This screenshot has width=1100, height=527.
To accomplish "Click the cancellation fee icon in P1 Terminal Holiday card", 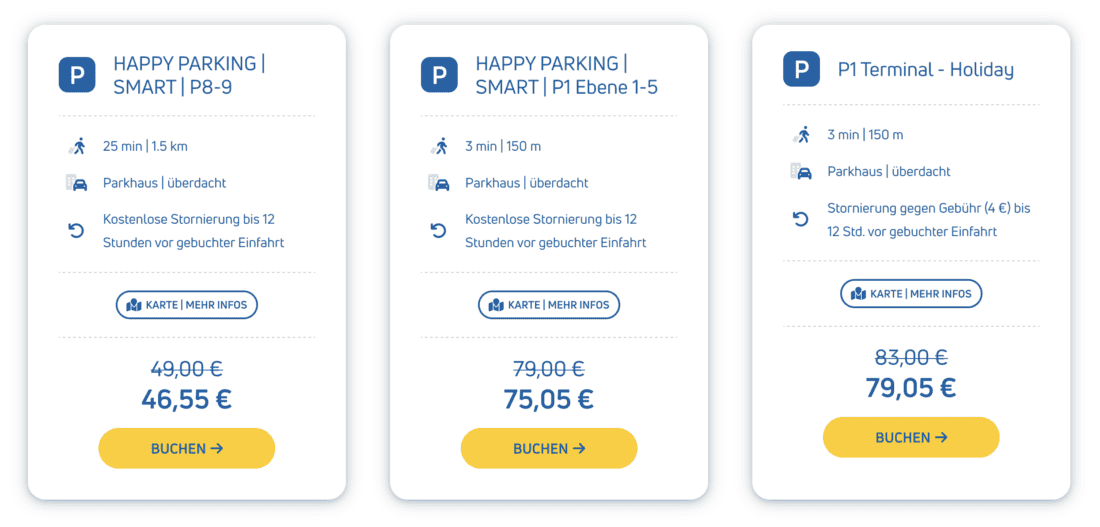I will (x=800, y=220).
